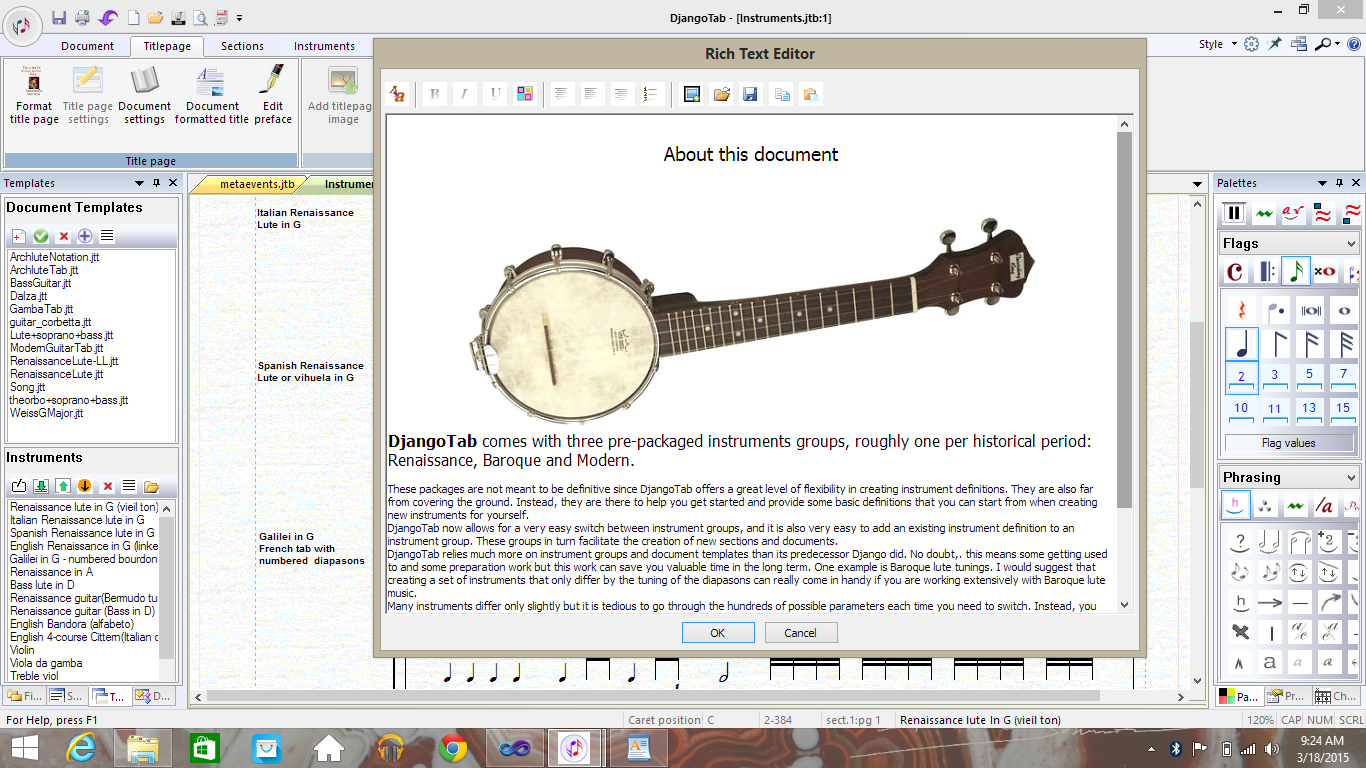
Task: Click the numbered list icon
Action: pyautogui.click(x=652, y=94)
